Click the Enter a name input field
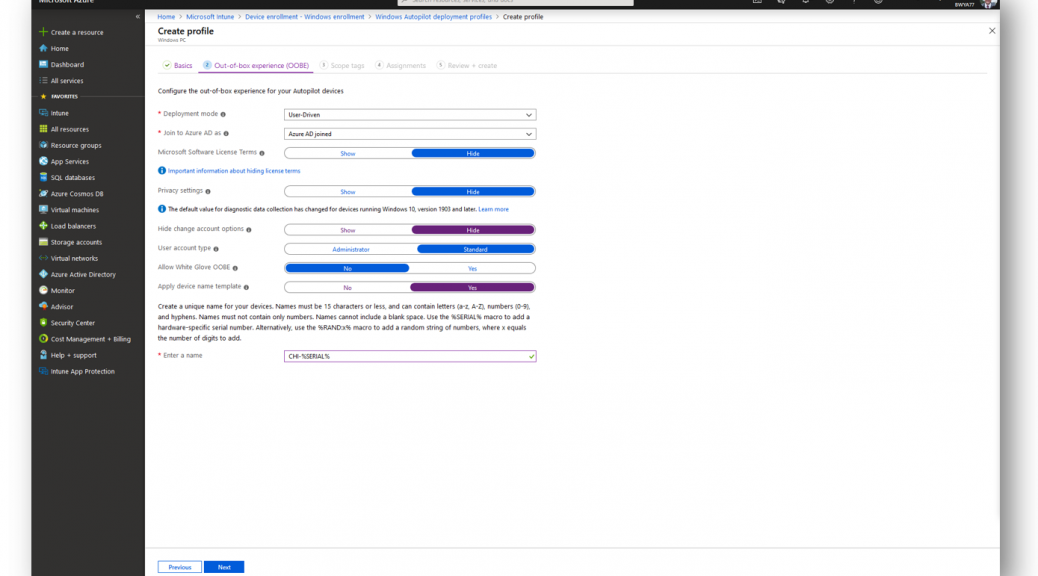 pyautogui.click(x=410, y=356)
